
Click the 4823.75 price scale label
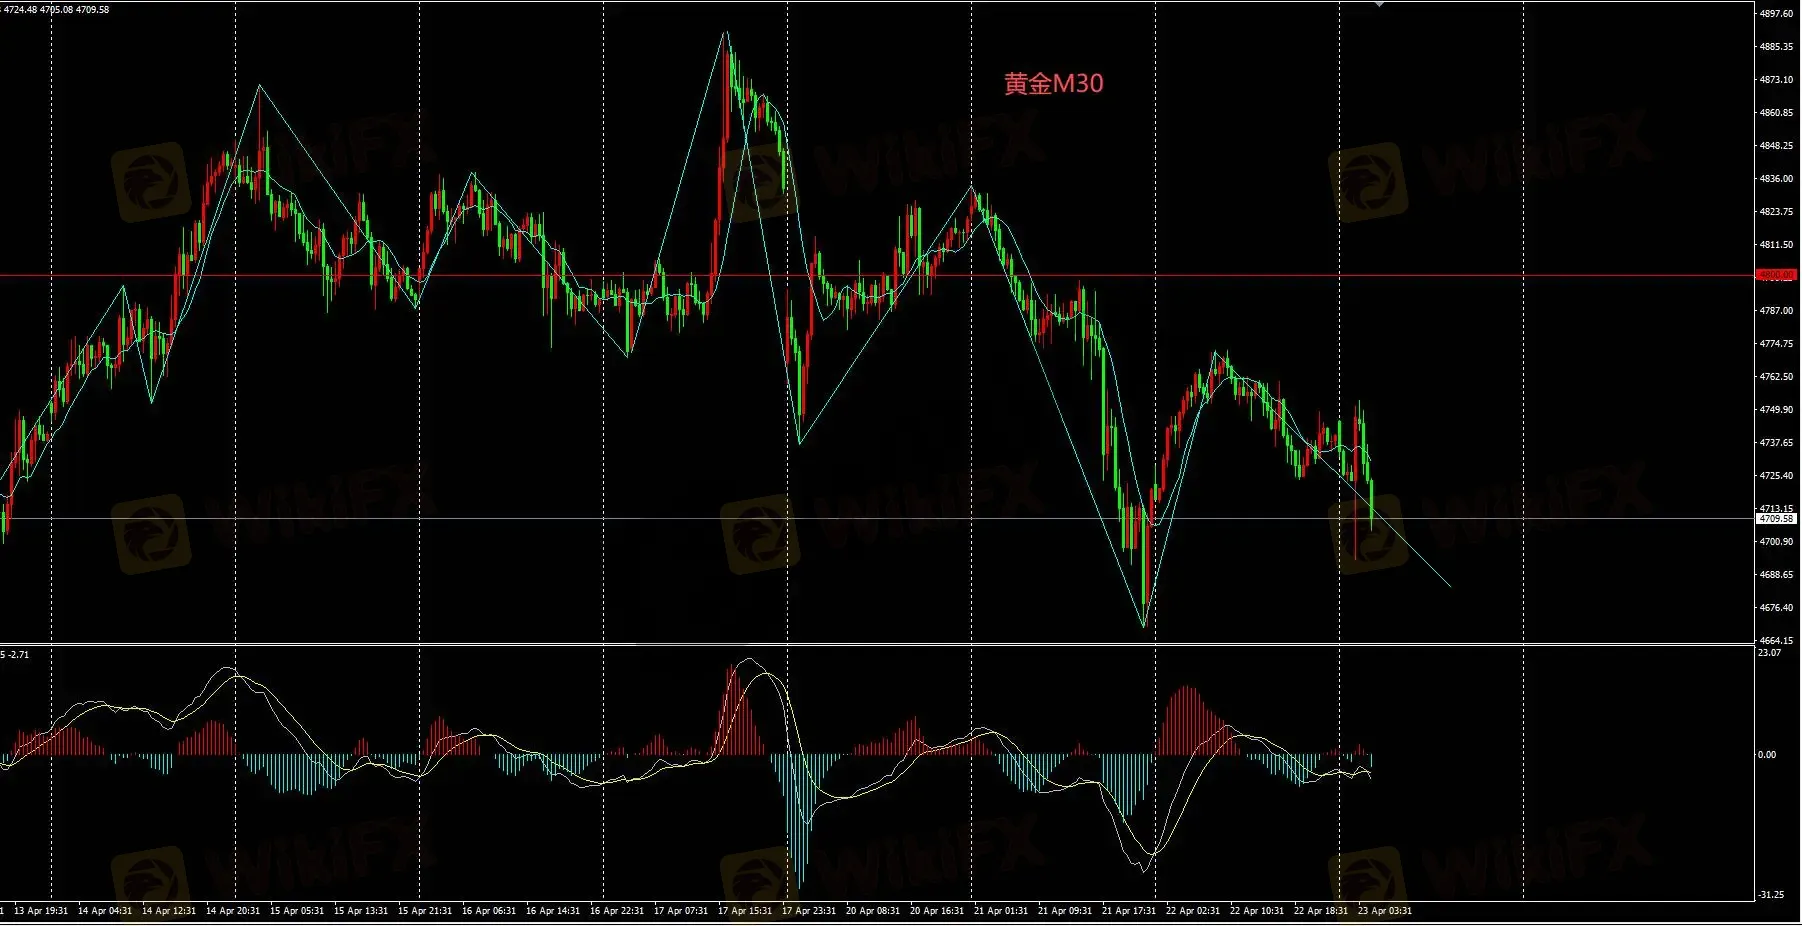1776,212
